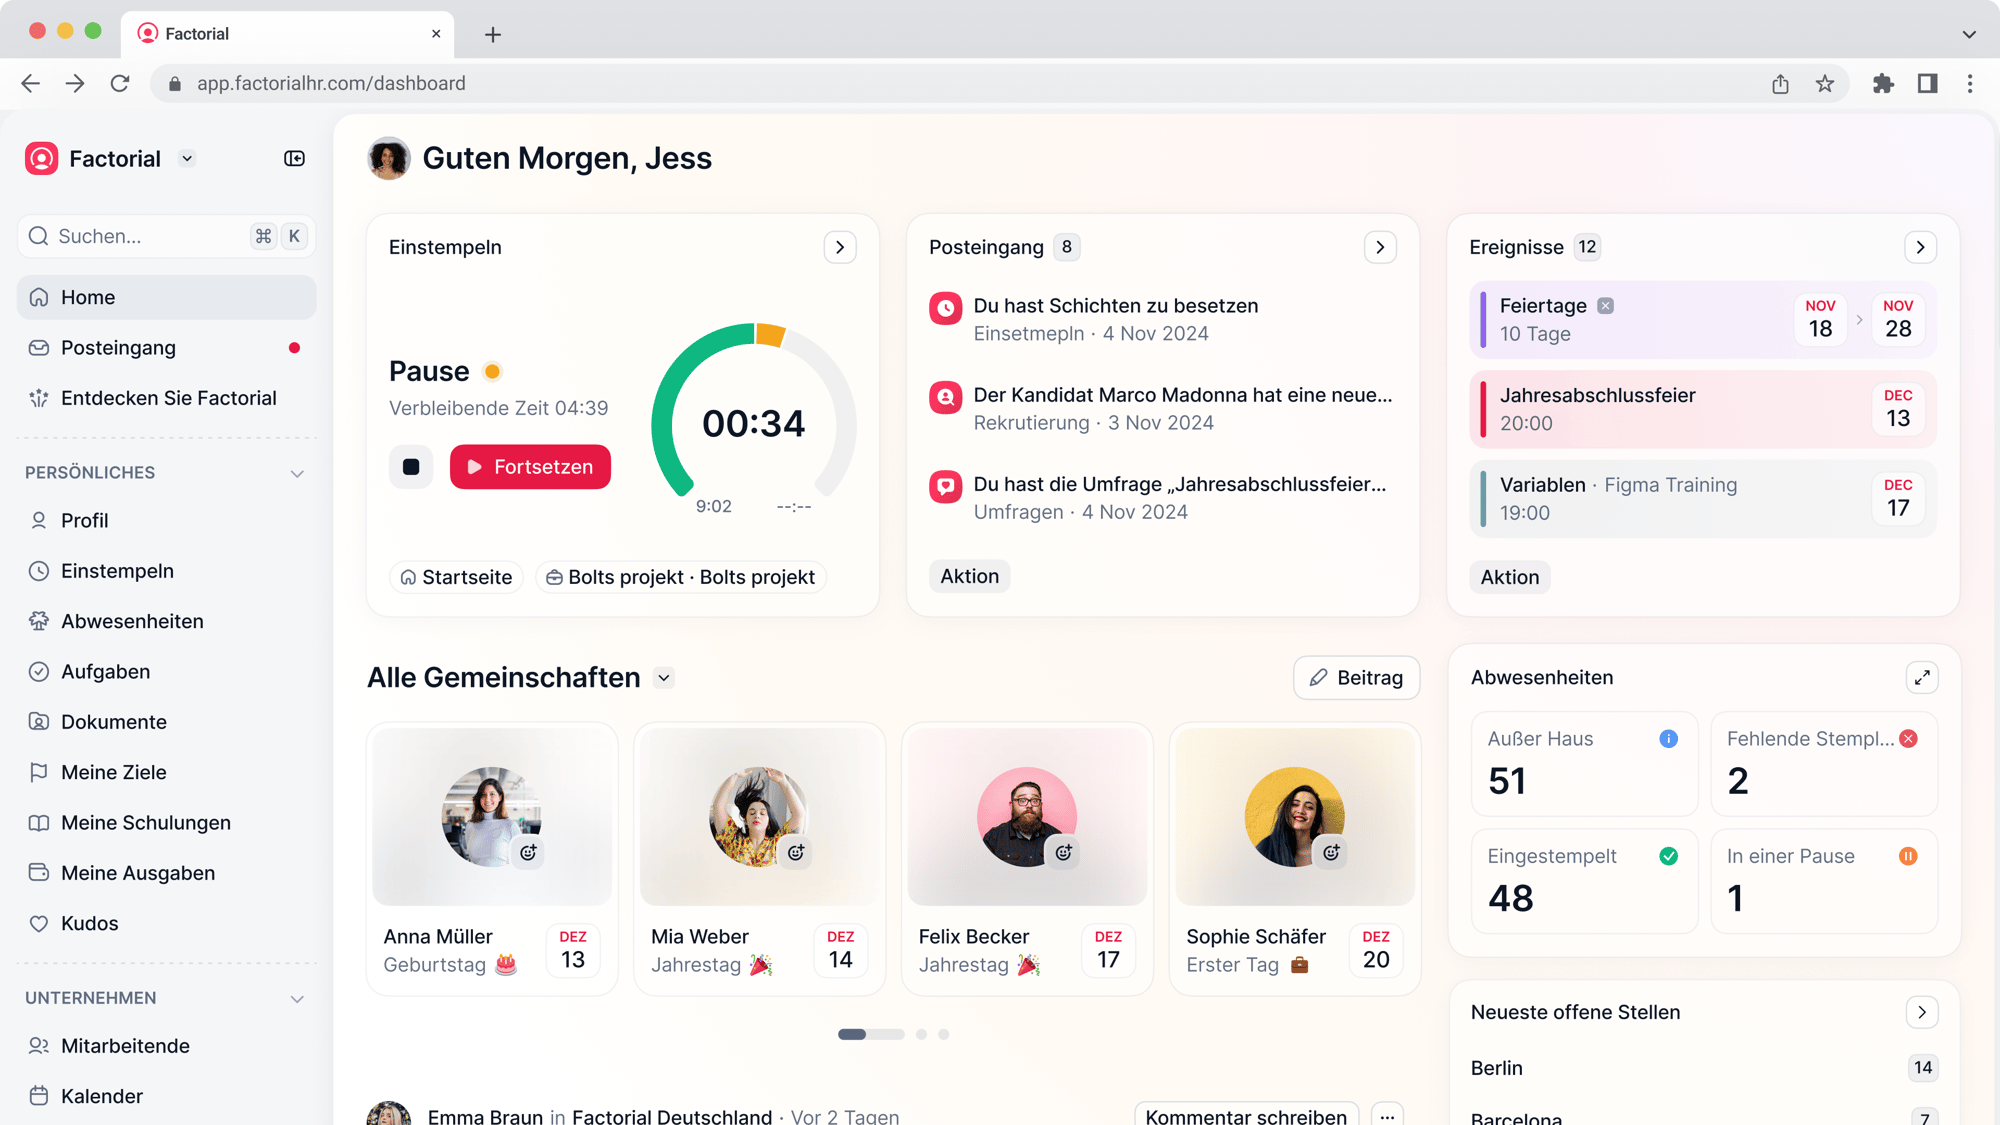The height and width of the screenshot is (1125, 2000).
Task: Add reaction to Sophie Schäfer's card
Action: (1331, 853)
